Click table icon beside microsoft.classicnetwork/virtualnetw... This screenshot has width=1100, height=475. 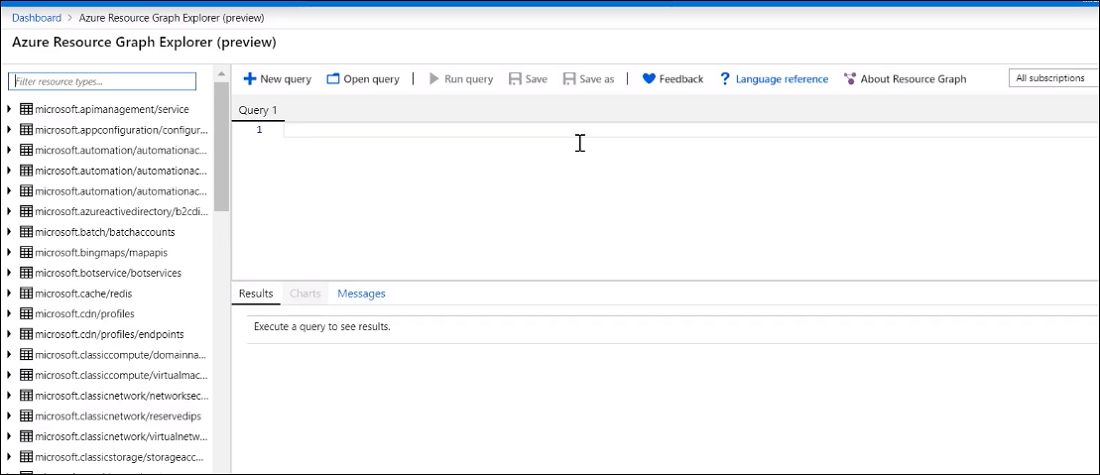click(x=27, y=436)
